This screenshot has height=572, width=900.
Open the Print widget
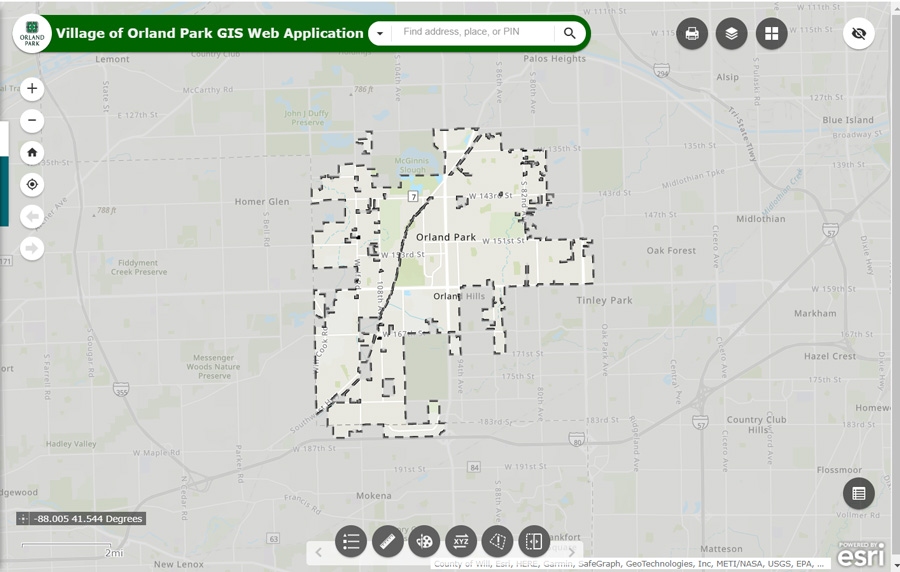(692, 34)
